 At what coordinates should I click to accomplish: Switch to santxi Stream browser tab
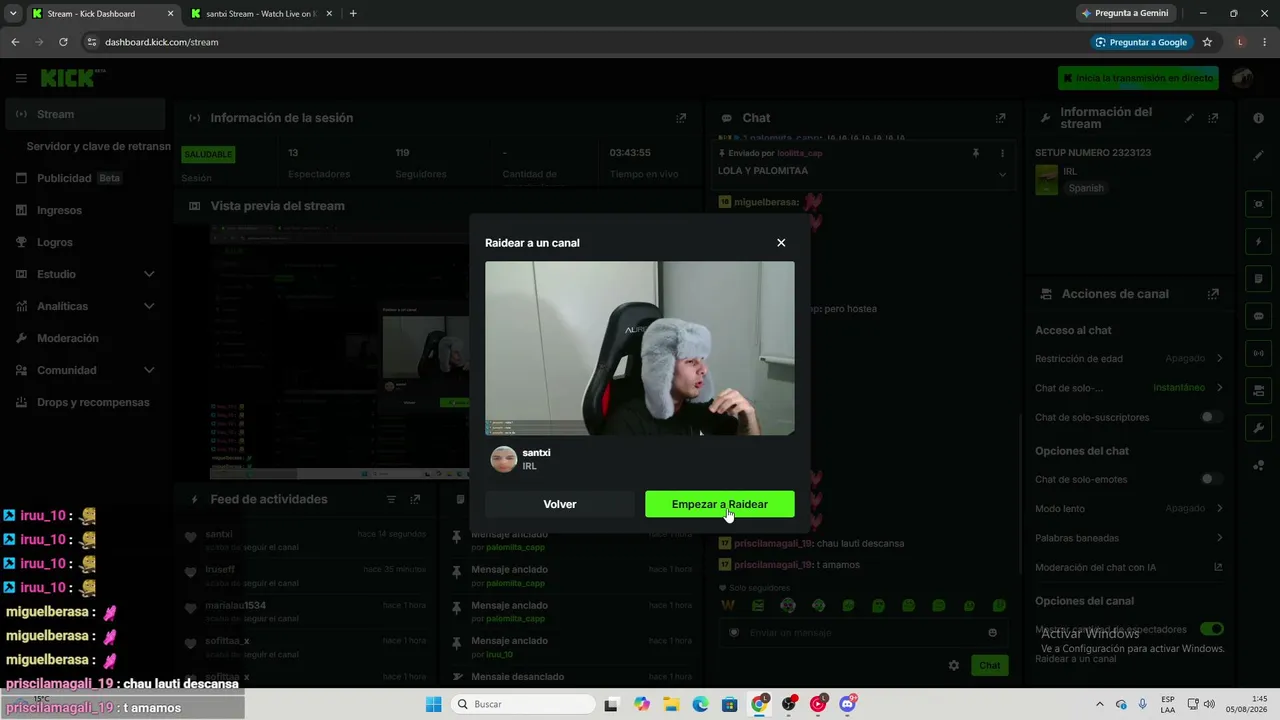(260, 14)
